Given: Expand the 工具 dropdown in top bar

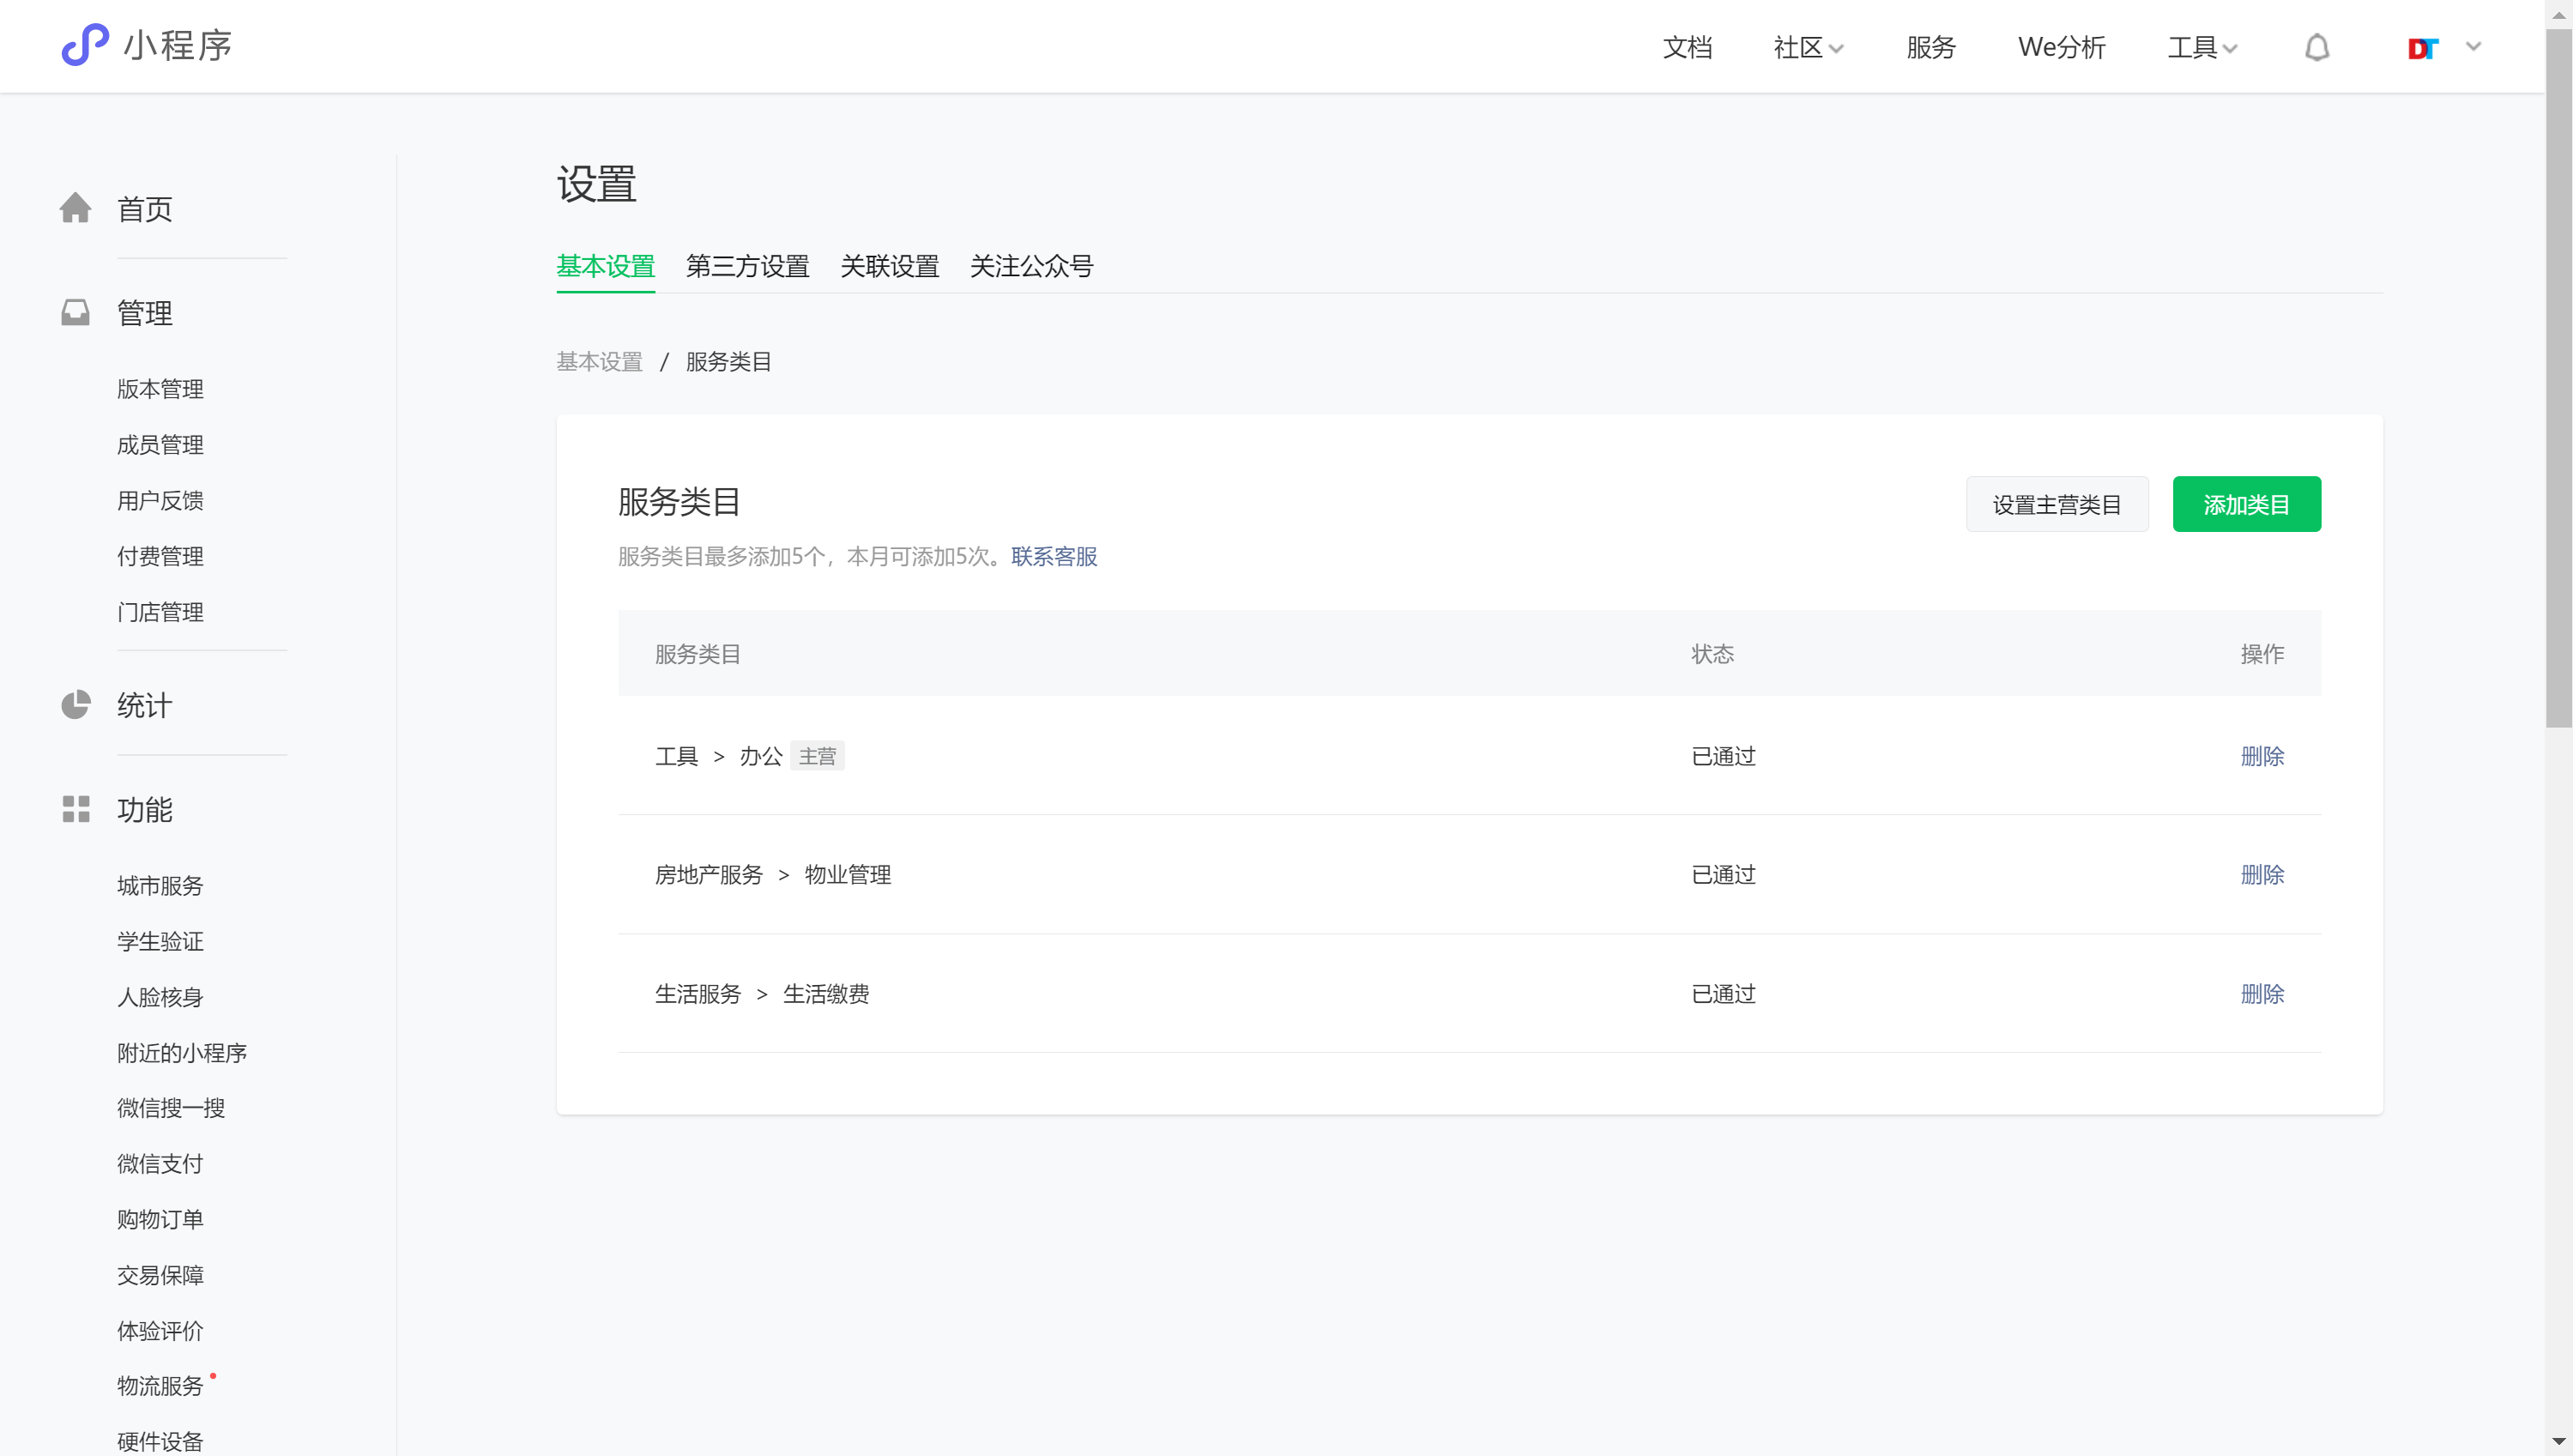Looking at the screenshot, I should [2201, 47].
